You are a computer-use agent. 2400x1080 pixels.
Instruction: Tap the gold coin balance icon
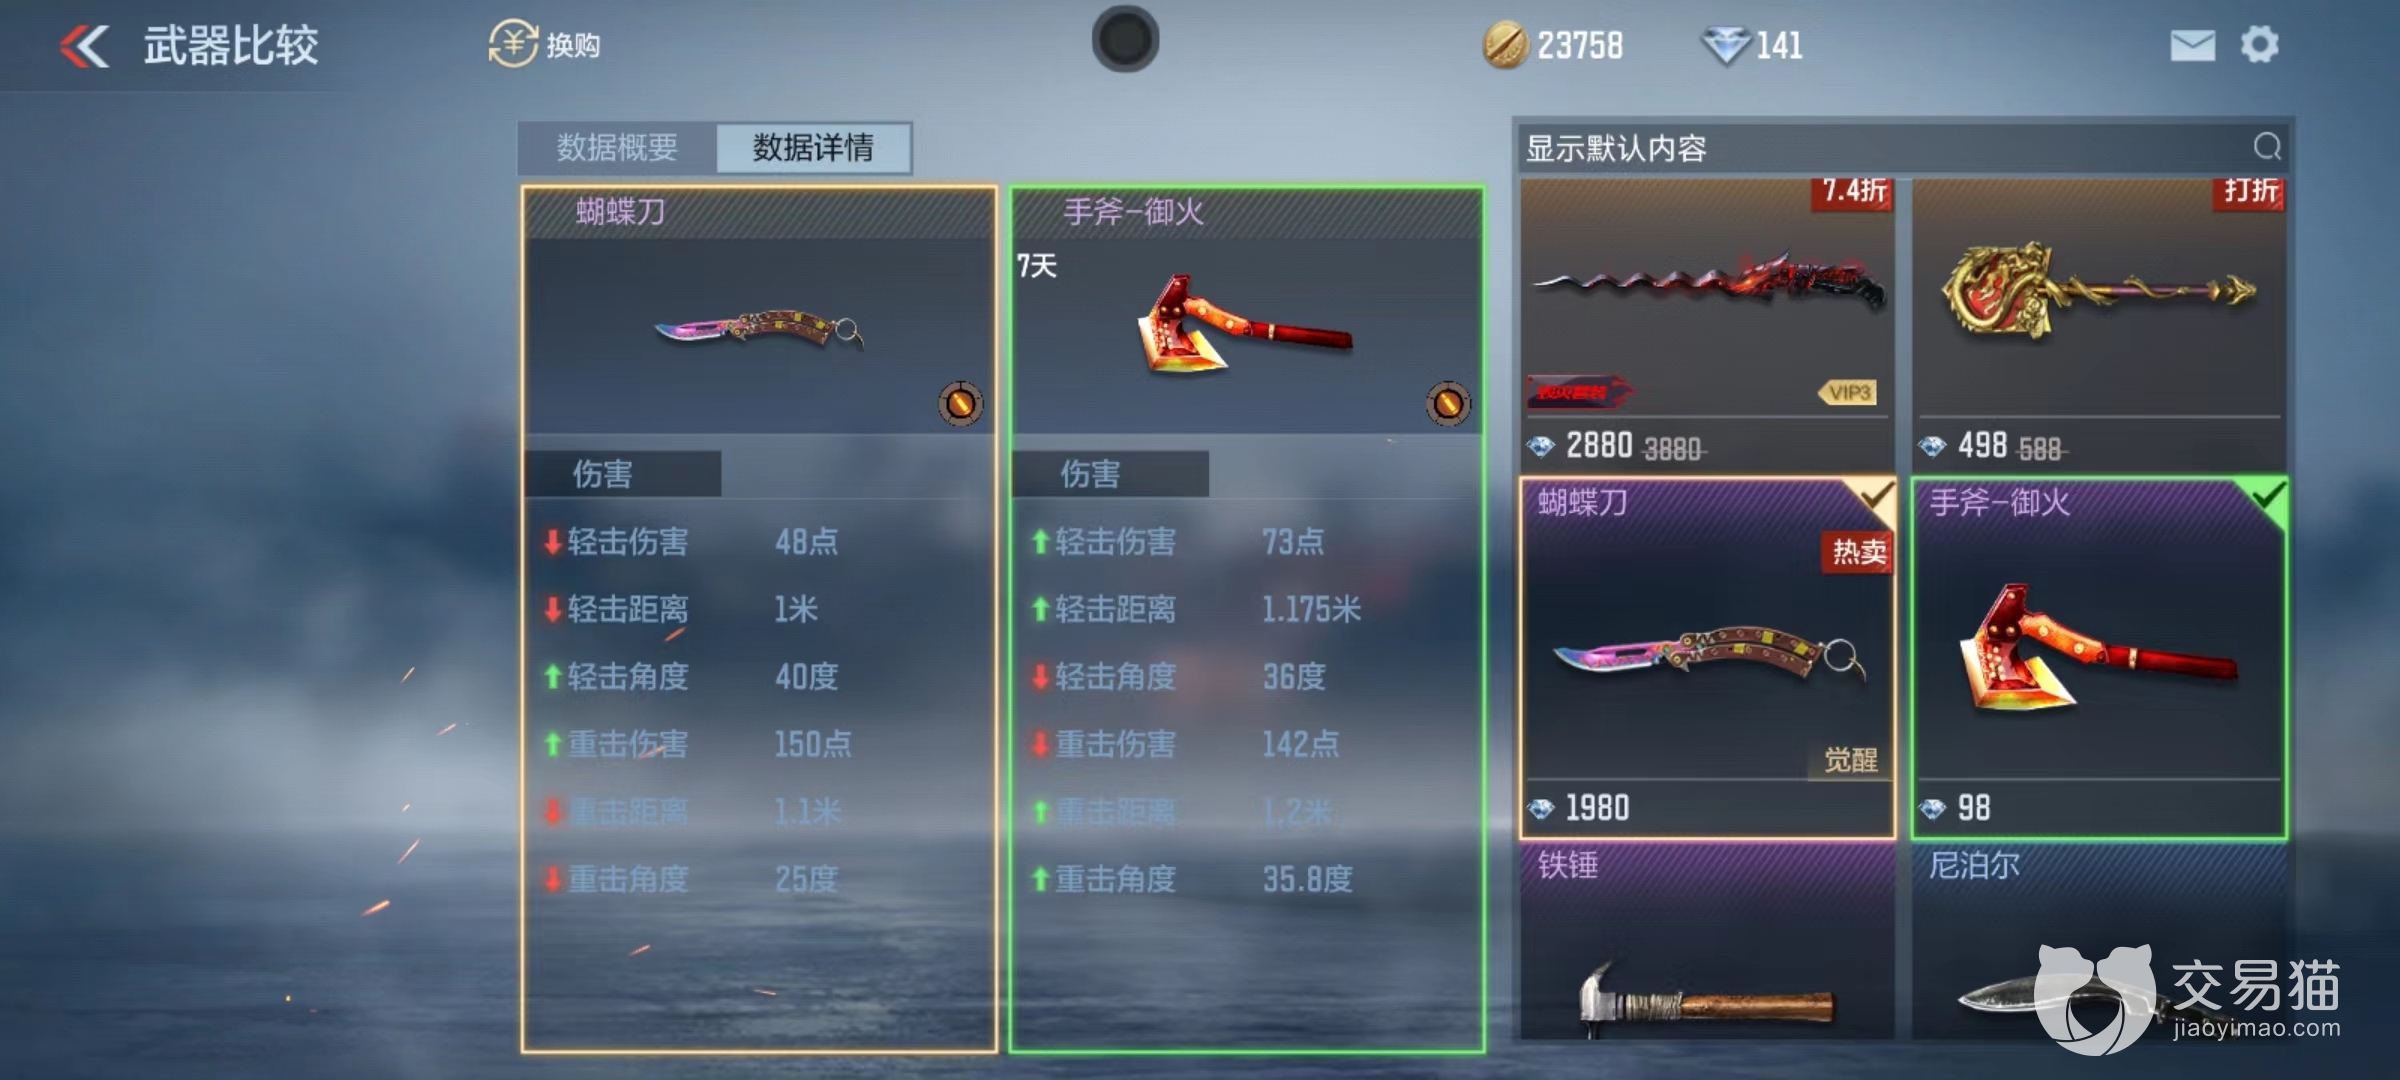pos(1505,45)
